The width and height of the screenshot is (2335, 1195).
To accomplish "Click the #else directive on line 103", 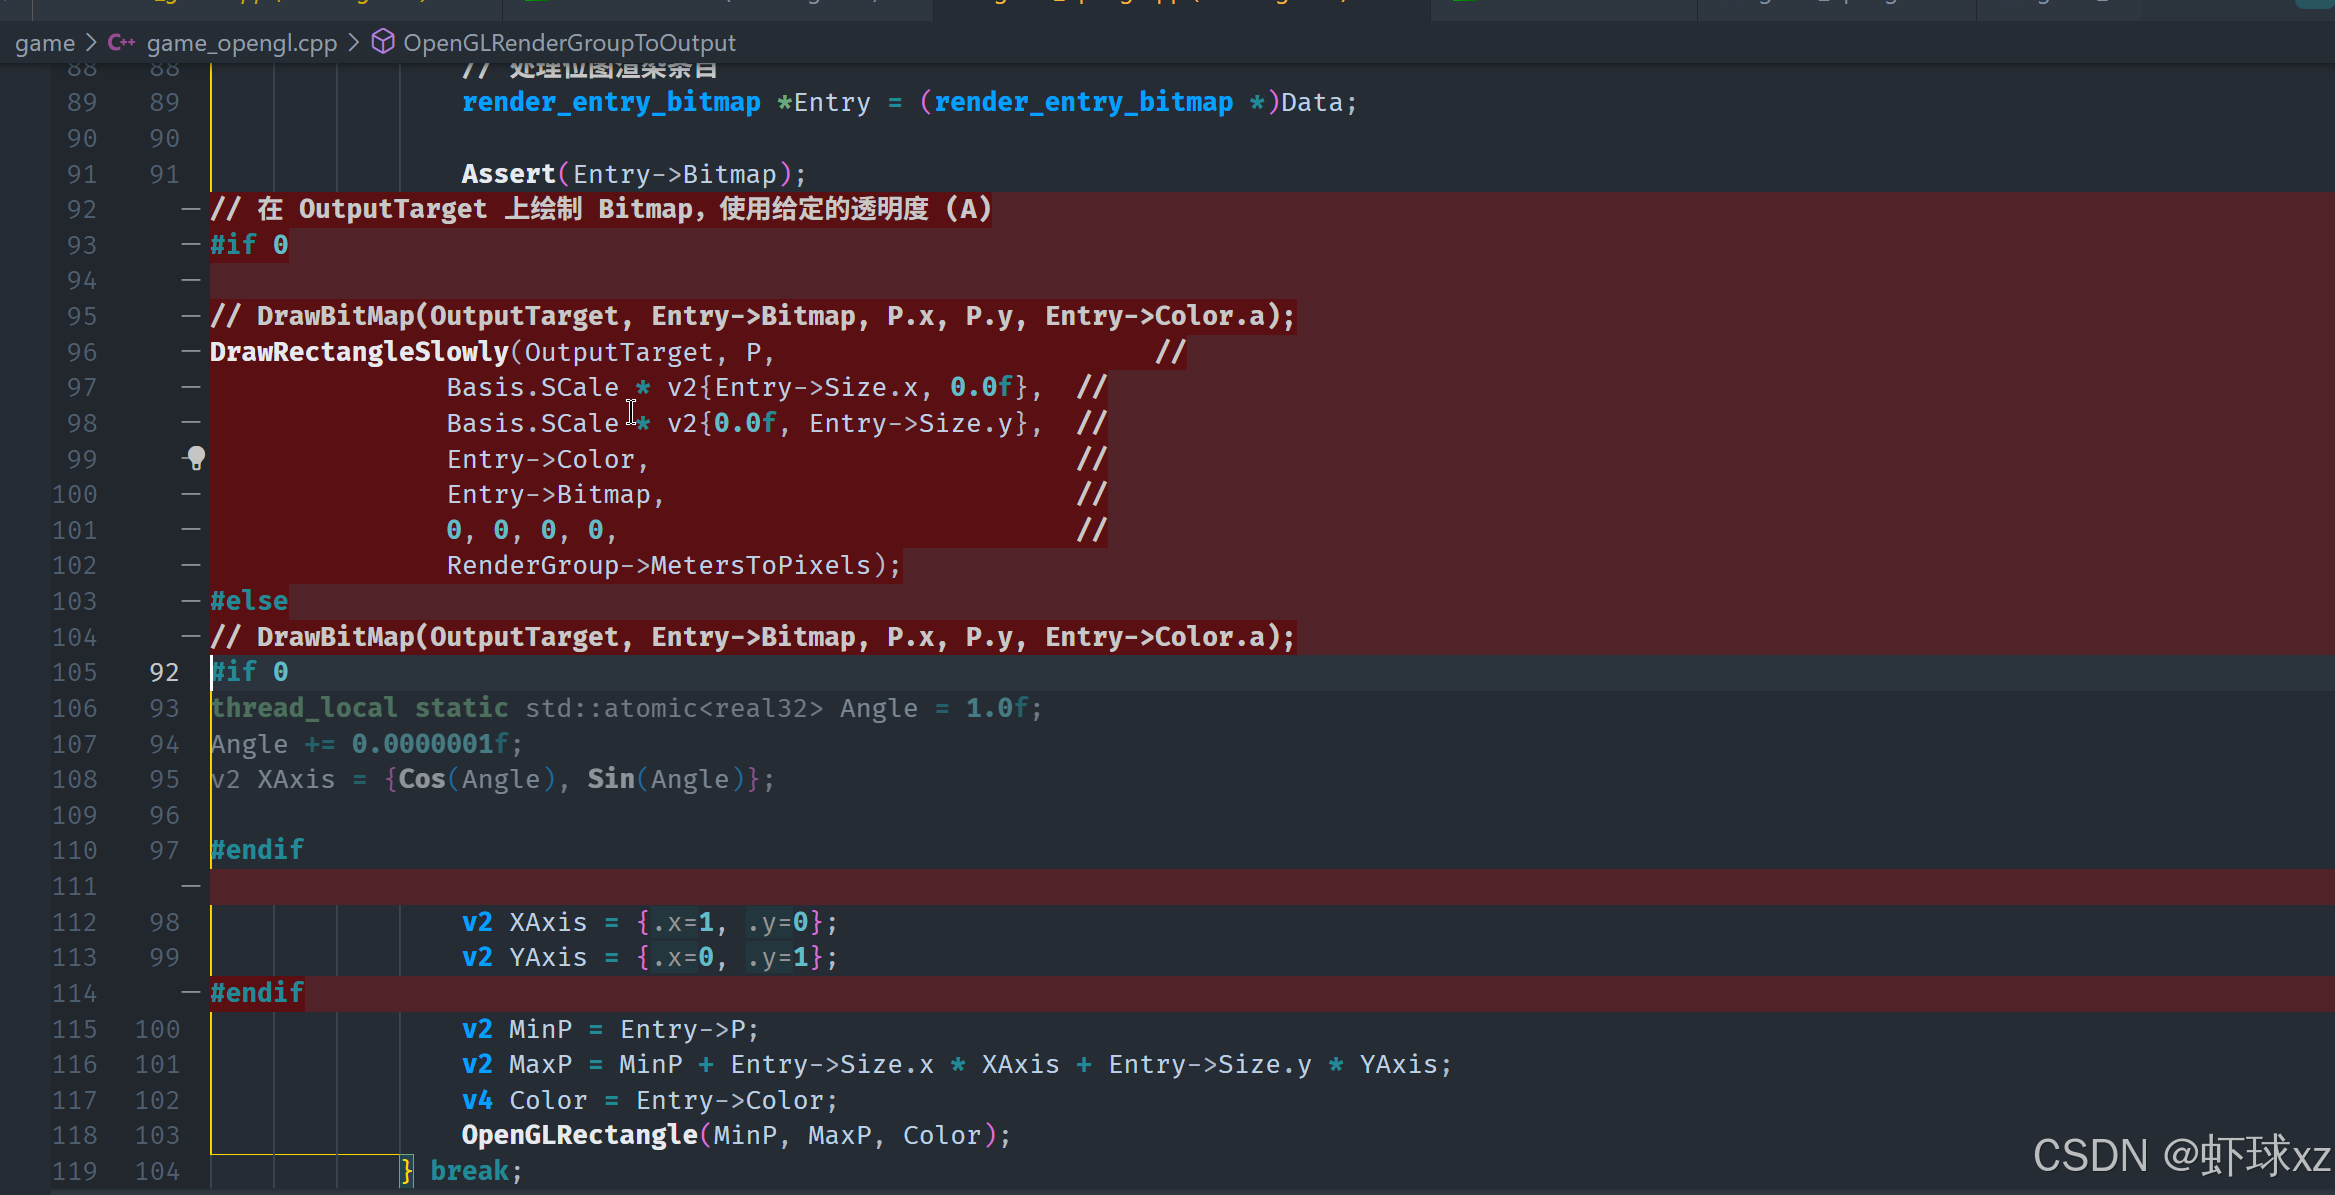I will click(x=249, y=601).
